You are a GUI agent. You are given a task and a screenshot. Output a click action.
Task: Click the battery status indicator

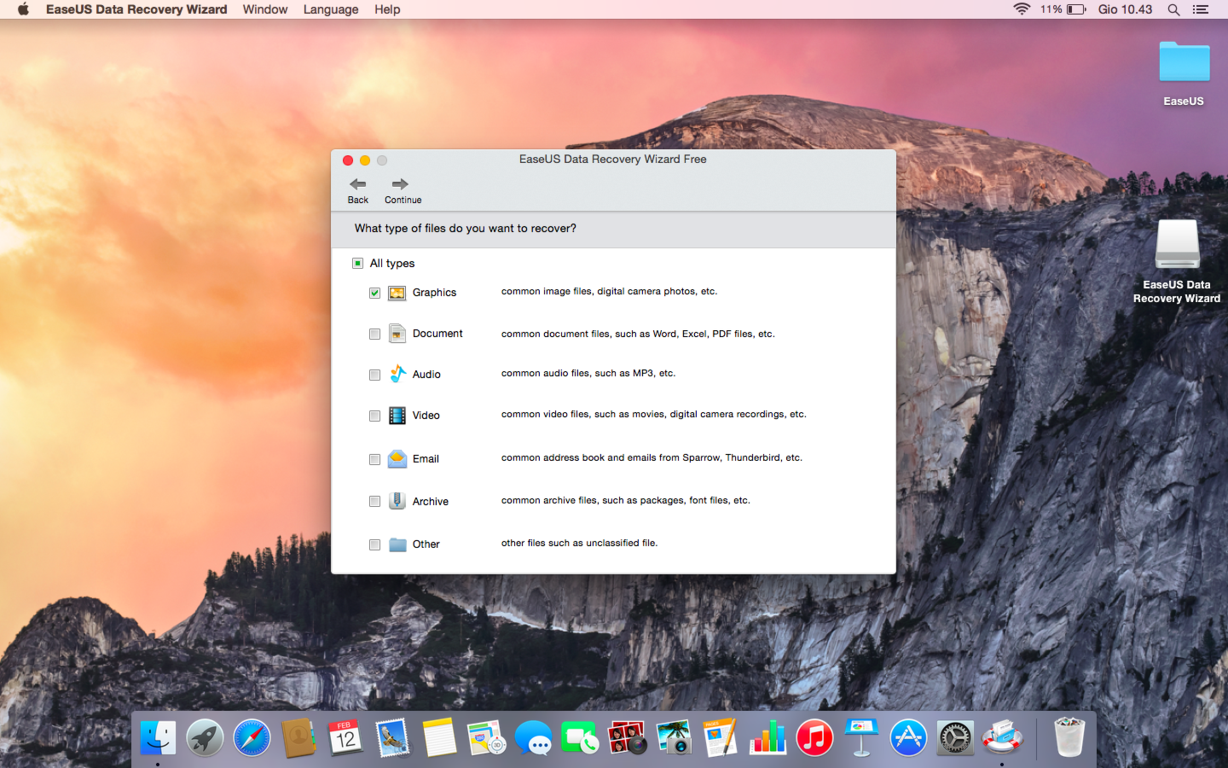pos(1063,9)
